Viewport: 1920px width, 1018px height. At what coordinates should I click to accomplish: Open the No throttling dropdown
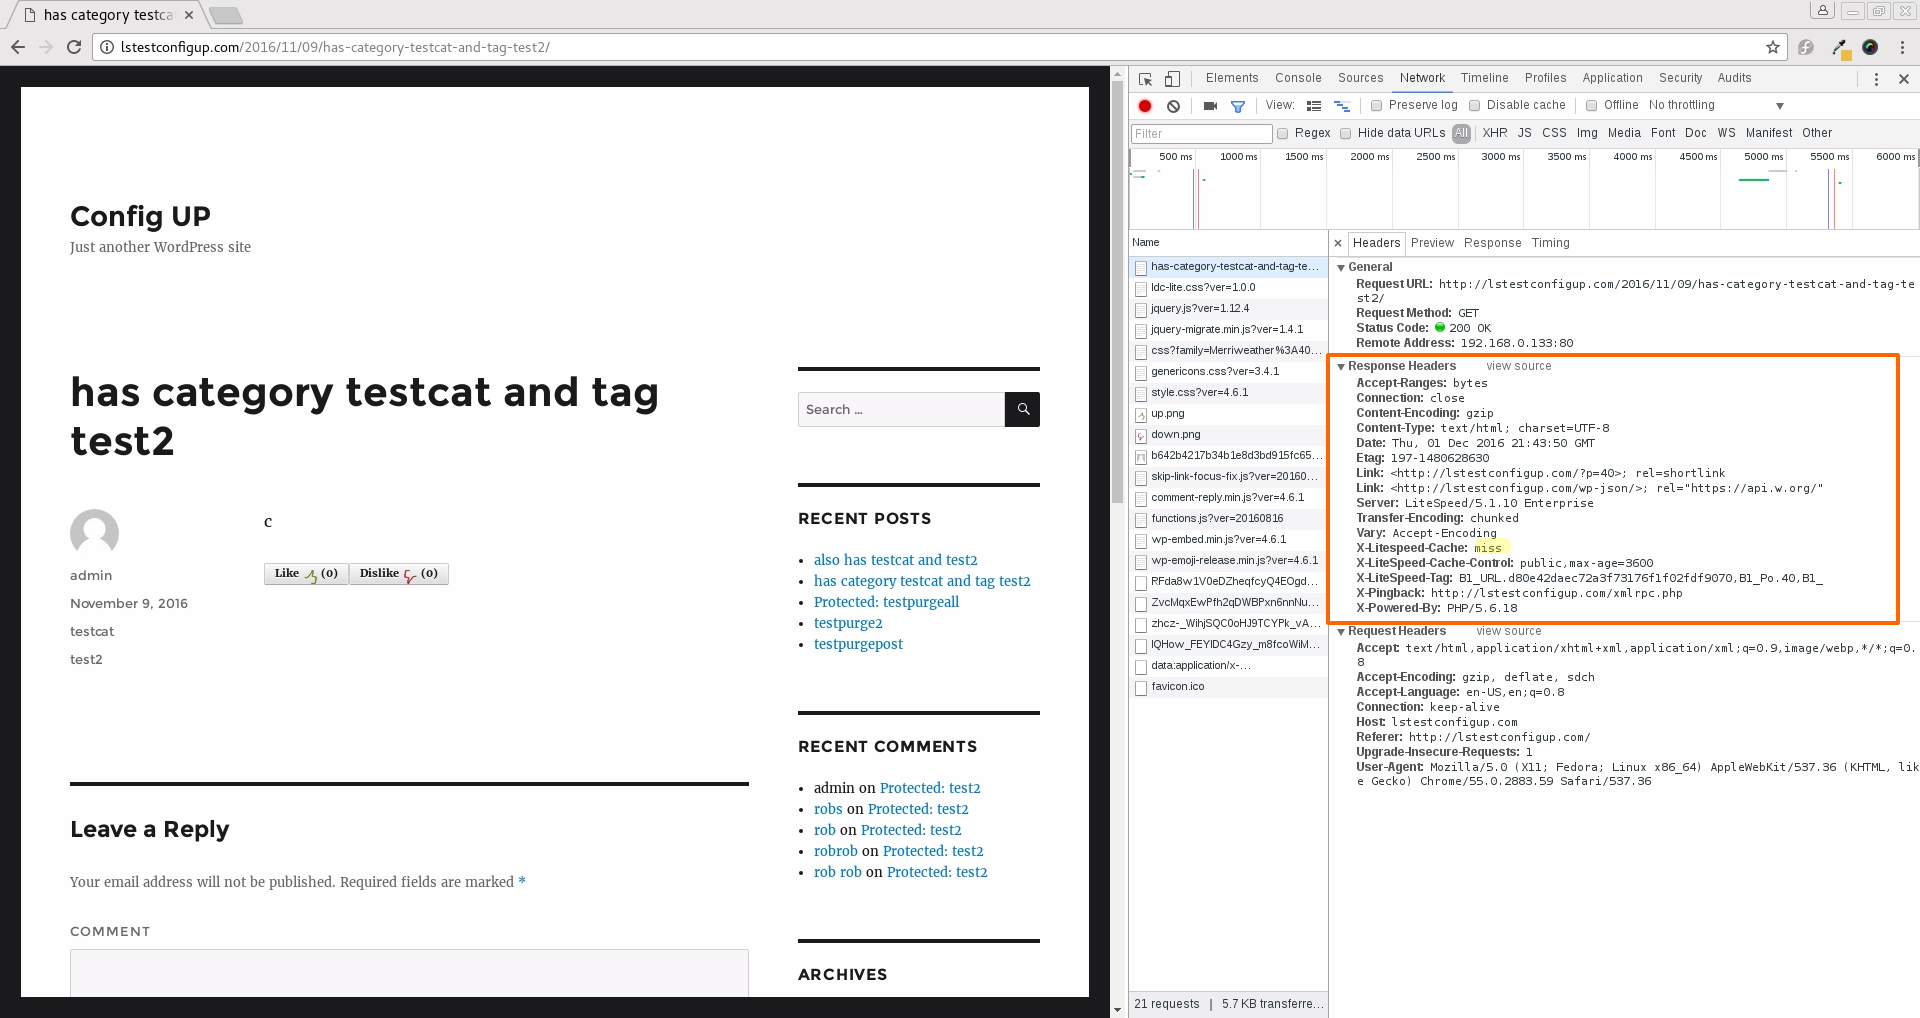(x=1715, y=106)
